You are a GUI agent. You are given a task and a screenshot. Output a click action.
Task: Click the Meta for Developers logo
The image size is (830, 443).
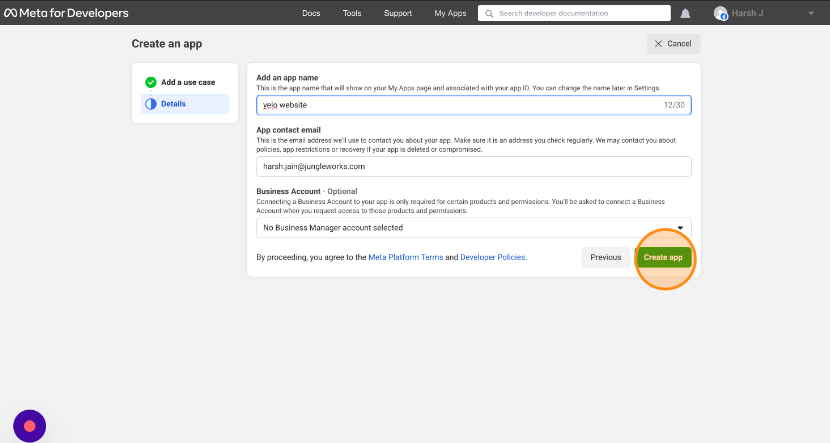tap(66, 13)
